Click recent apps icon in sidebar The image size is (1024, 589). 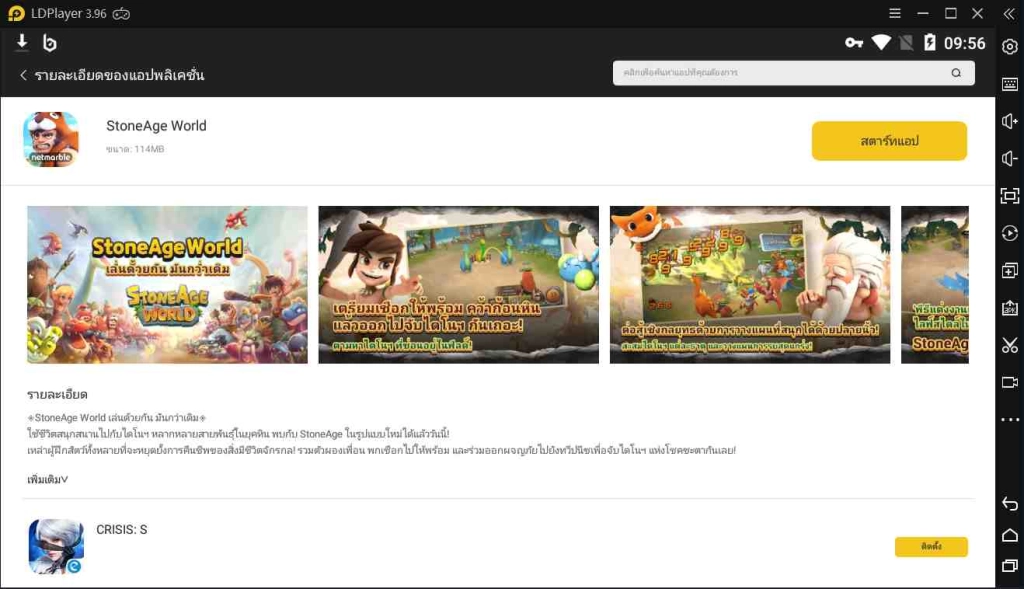click(1010, 565)
